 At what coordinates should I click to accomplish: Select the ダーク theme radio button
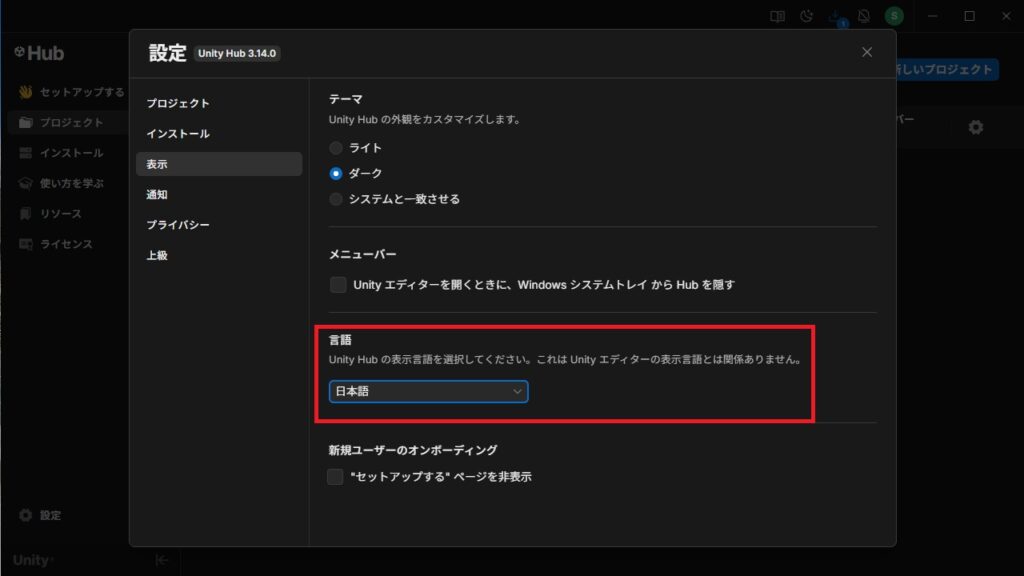336,174
